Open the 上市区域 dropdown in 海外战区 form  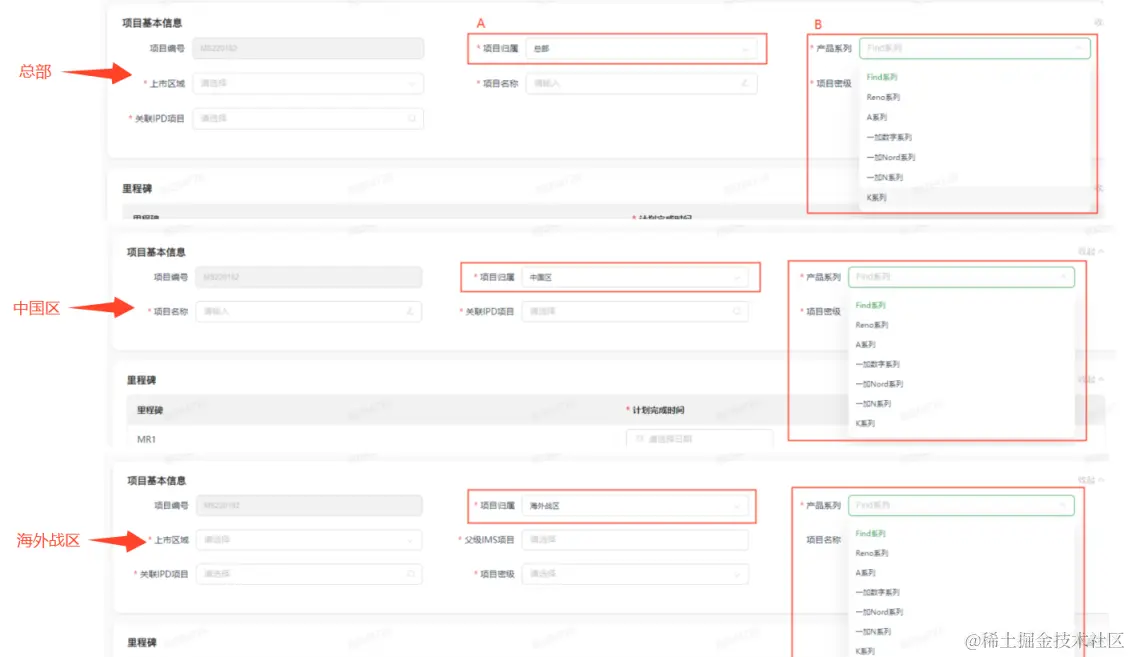309,539
